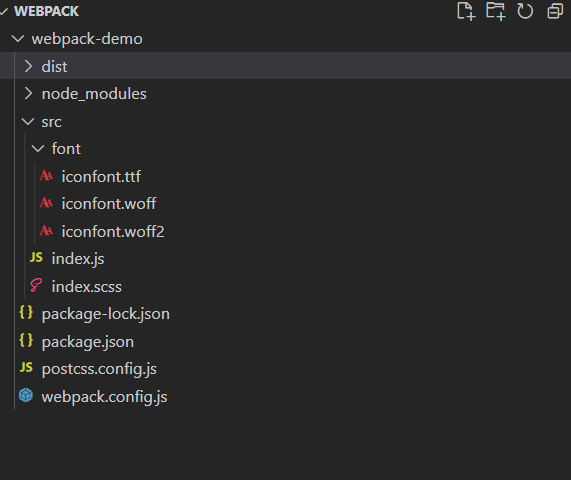This screenshot has height=480, width=571.
Task: Refresh the explorer with the reload icon
Action: tap(525, 11)
